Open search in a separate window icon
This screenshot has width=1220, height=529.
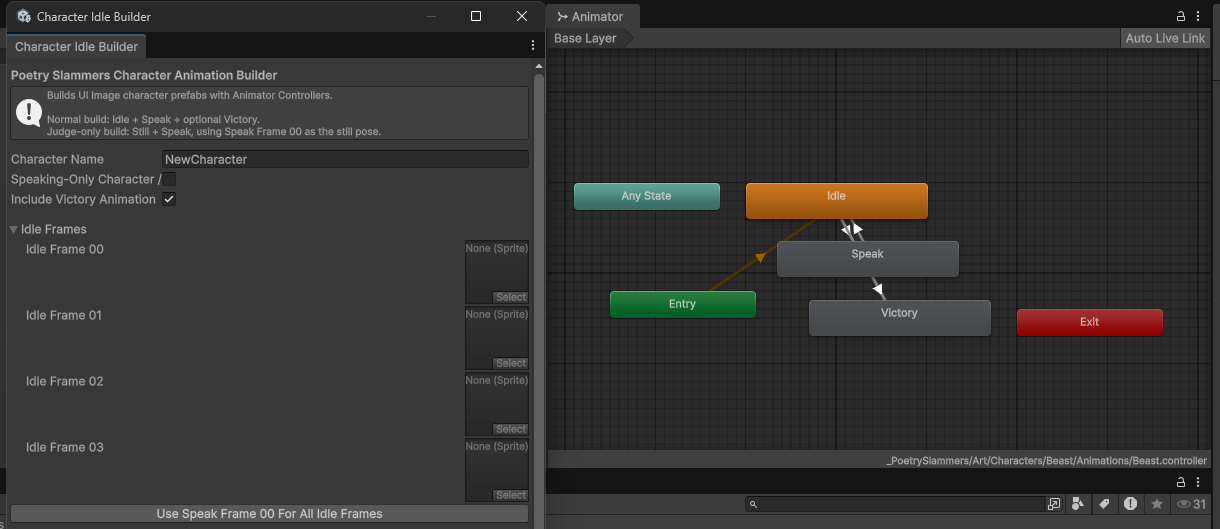pyautogui.click(x=1054, y=504)
